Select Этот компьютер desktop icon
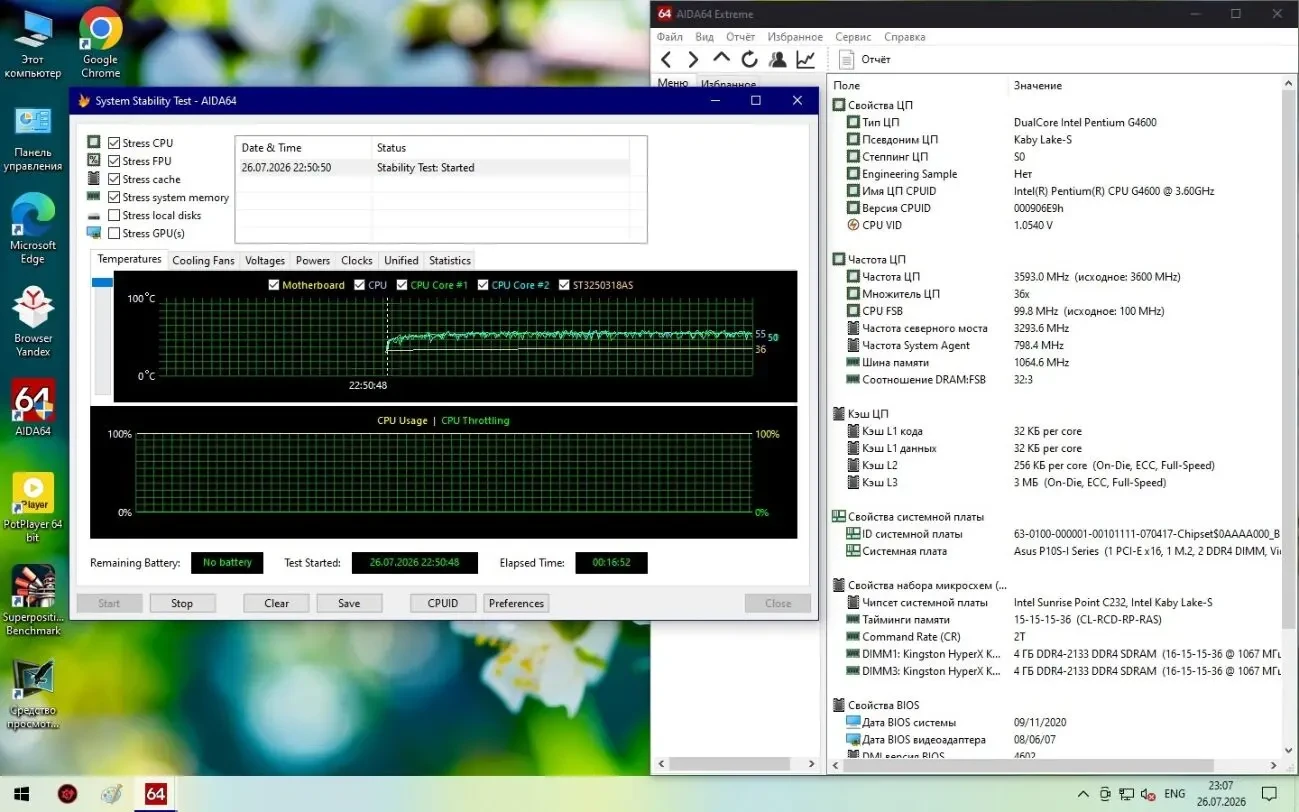The image size is (1299, 812). tap(32, 43)
